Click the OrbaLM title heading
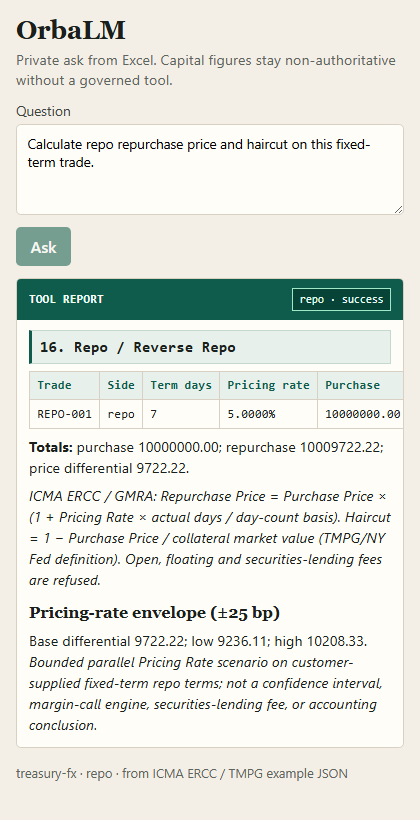This screenshot has width=420, height=820. [71, 31]
